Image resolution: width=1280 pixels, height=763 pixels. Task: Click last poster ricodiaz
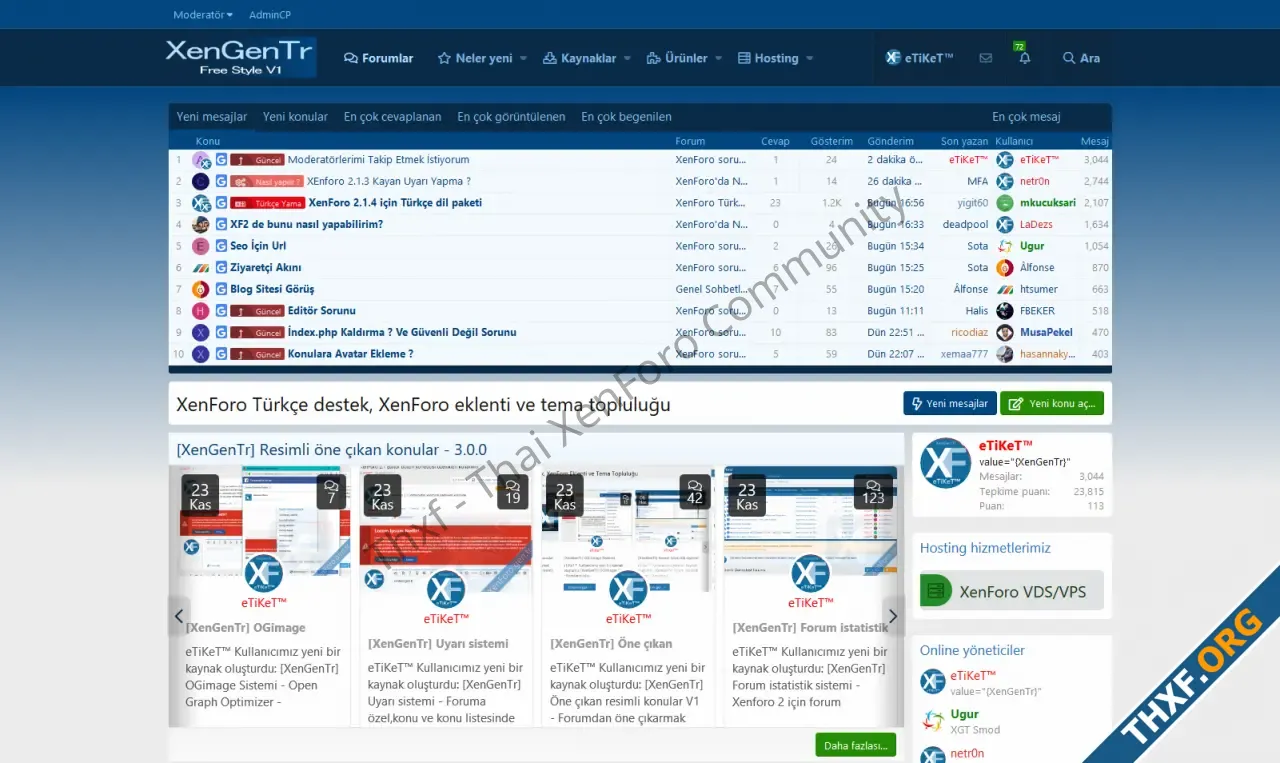pos(969,332)
